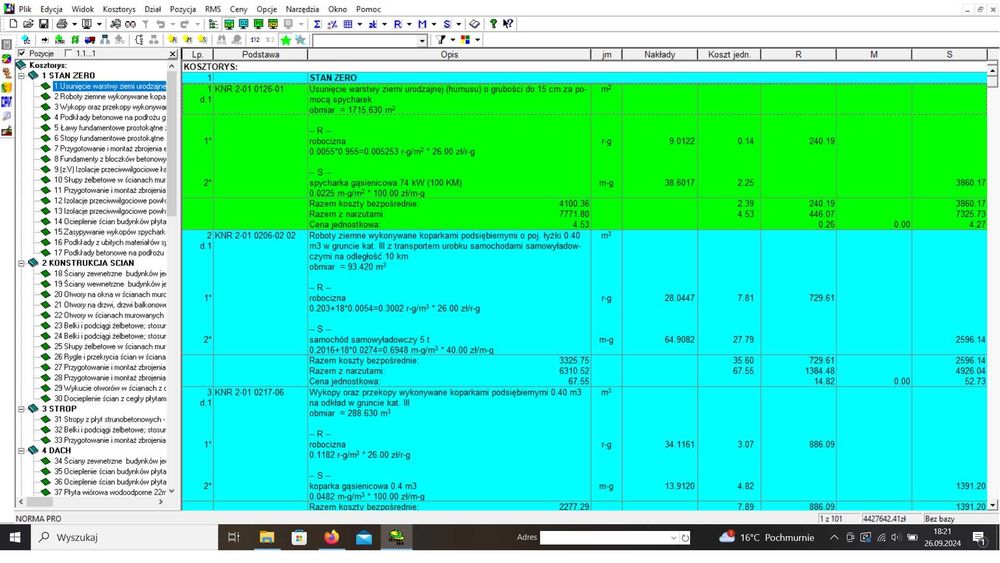Screen dimensions: 1000x563
Task: Enable the 1.1...1 numbering checkbox
Action: pyautogui.click(x=69, y=54)
